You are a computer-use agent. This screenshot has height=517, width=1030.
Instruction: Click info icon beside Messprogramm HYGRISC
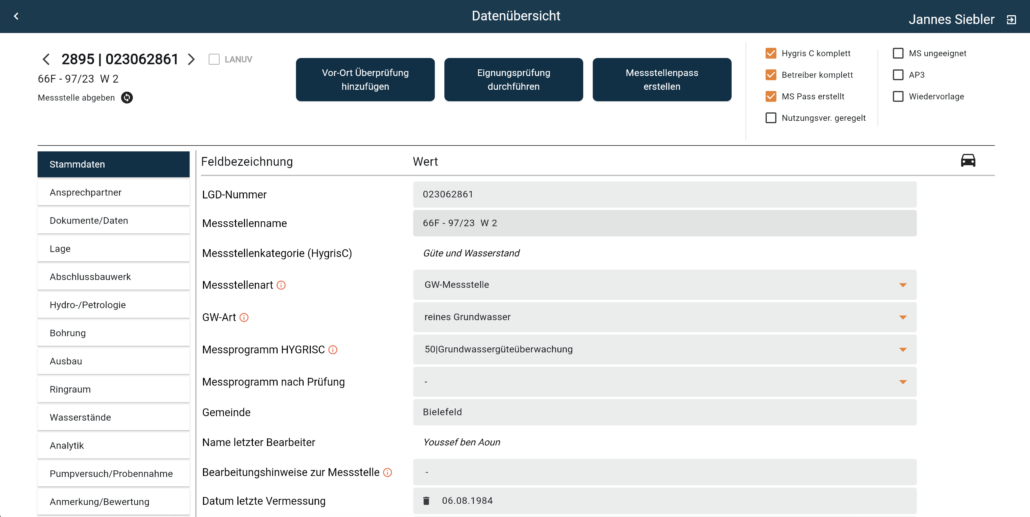click(333, 350)
